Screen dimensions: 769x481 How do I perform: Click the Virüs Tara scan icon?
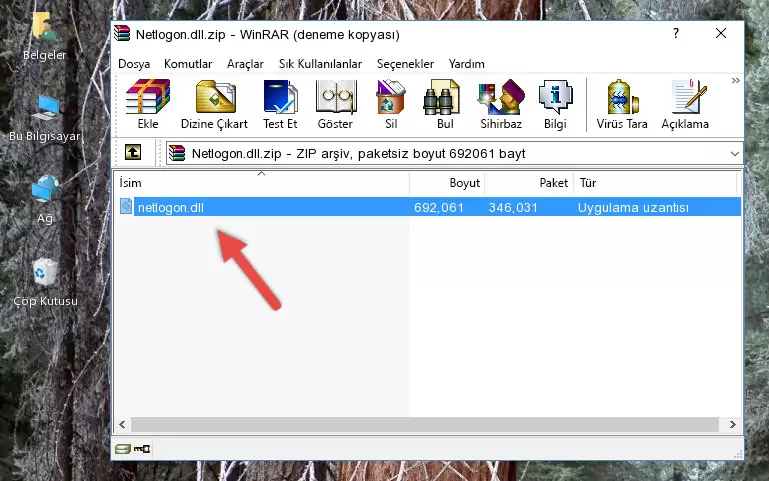622,97
